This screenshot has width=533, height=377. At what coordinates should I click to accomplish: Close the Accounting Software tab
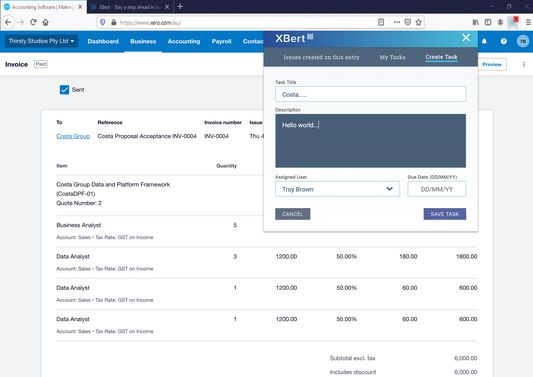80,7
